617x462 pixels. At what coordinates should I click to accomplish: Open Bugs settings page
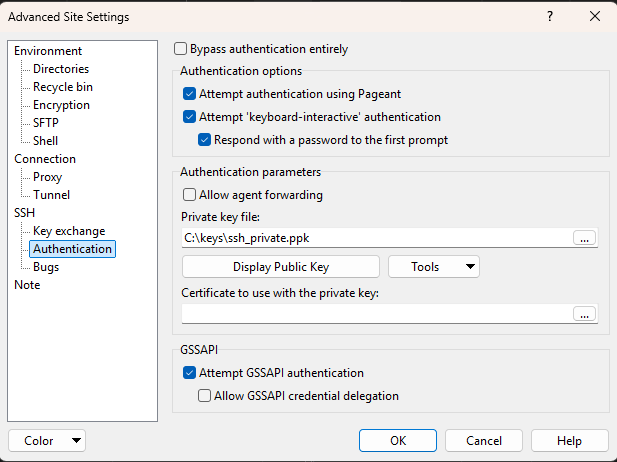pyautogui.click(x=46, y=267)
